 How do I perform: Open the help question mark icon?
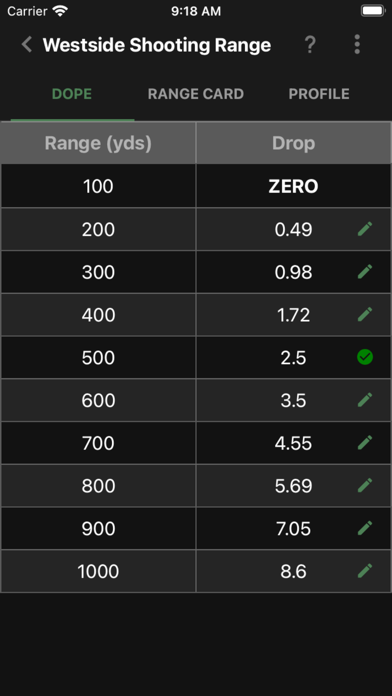[x=310, y=45]
